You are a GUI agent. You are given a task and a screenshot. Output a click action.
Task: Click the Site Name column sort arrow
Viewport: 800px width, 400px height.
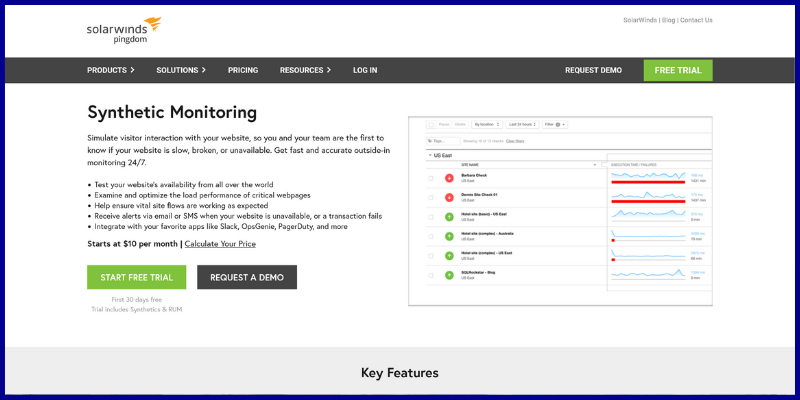(594, 165)
